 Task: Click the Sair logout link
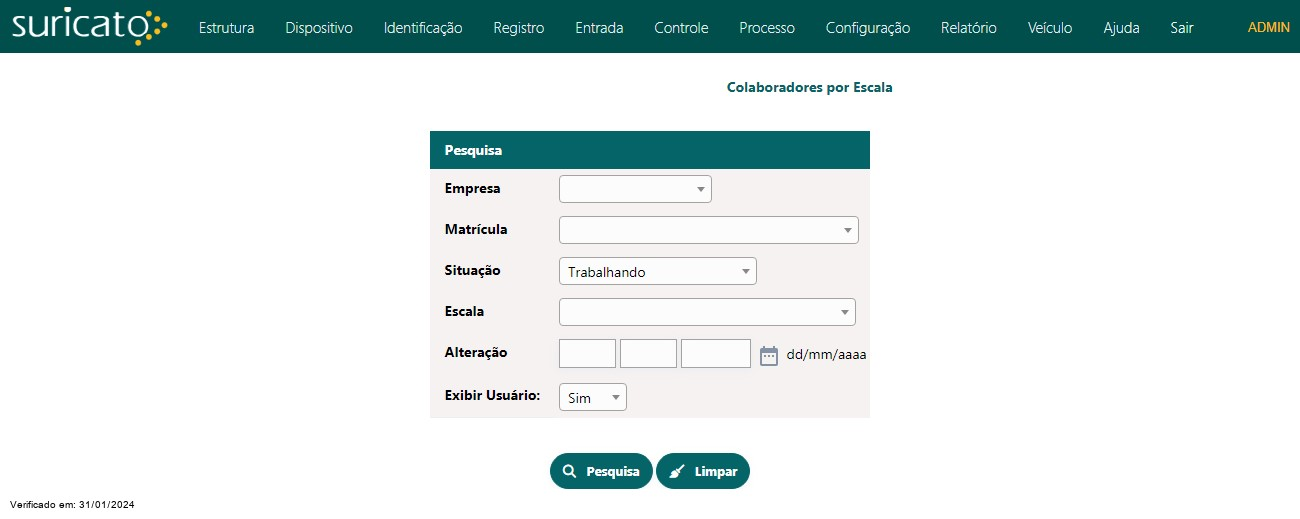[1182, 28]
